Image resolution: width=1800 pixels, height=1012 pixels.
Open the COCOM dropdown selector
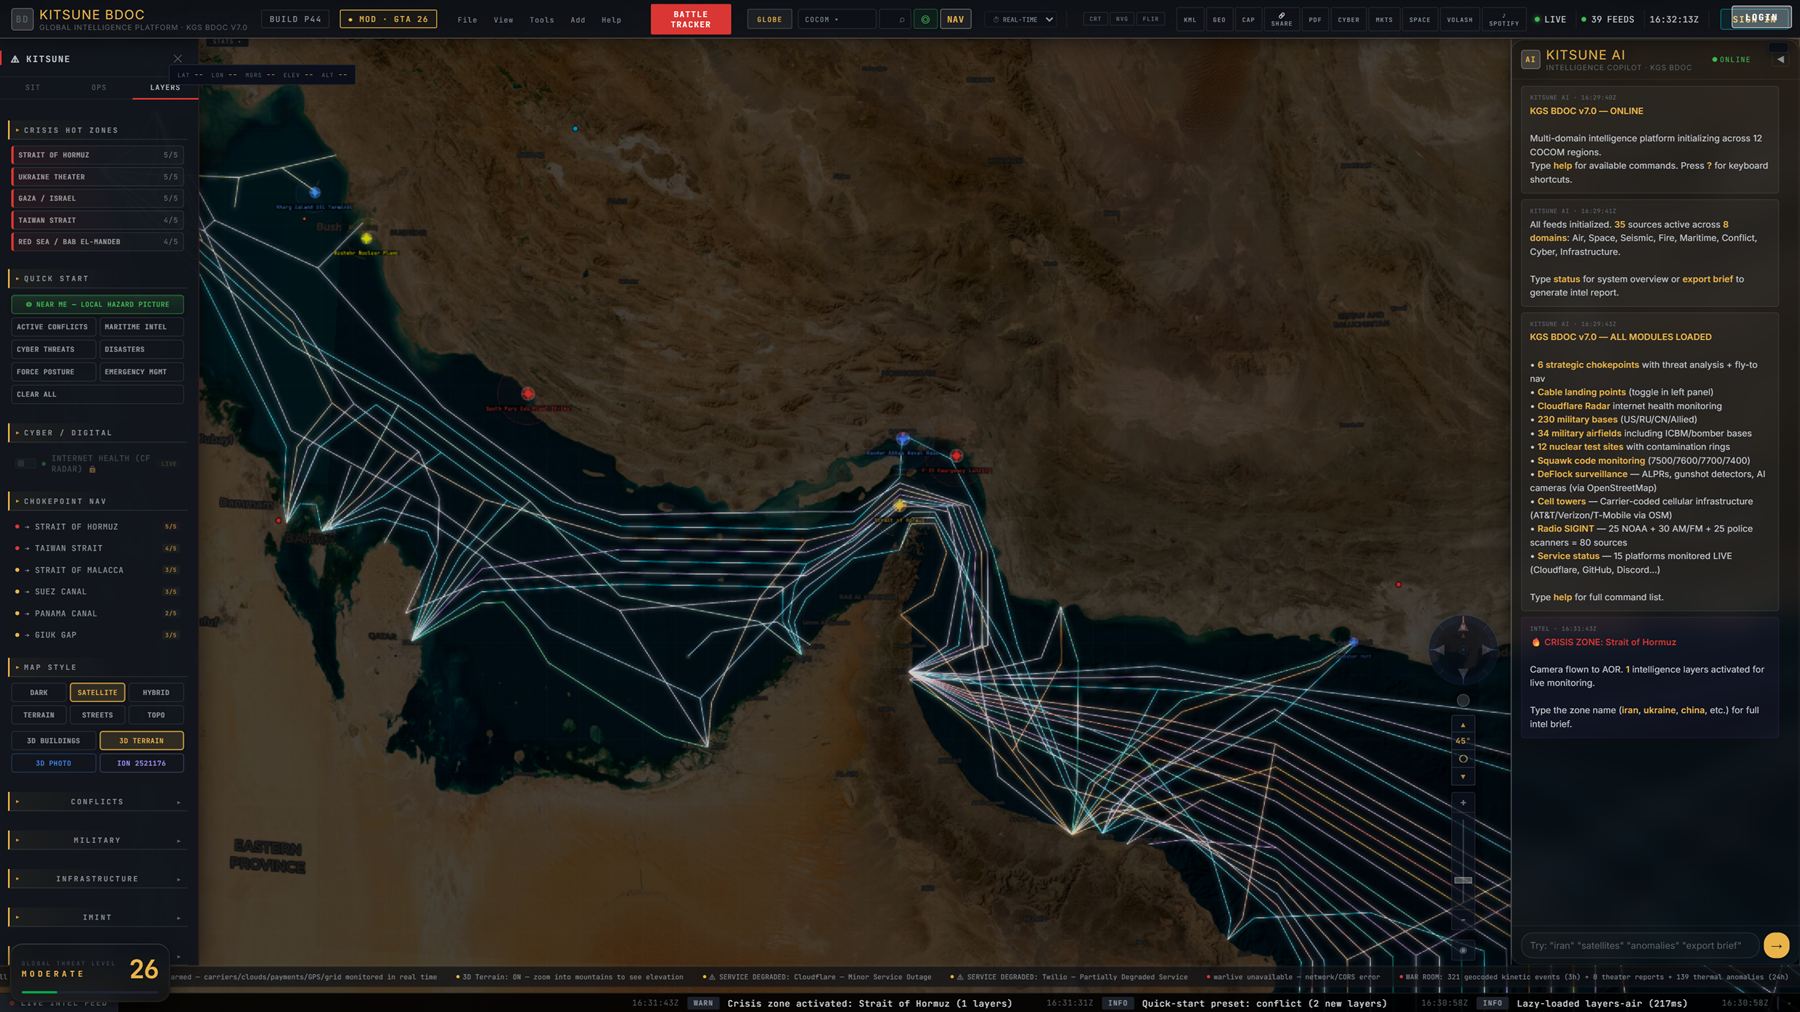click(836, 19)
